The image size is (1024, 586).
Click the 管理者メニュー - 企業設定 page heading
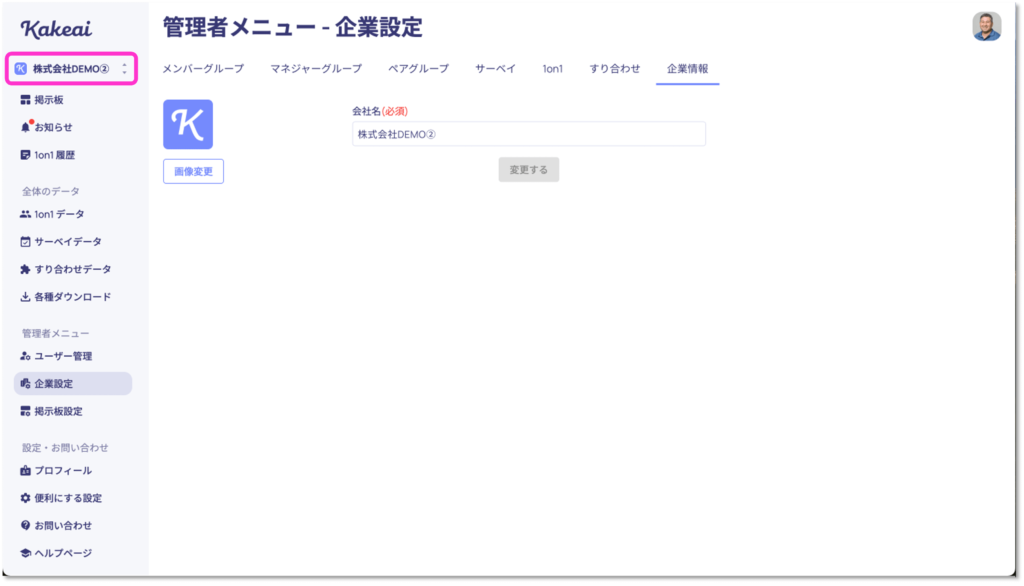click(x=293, y=27)
